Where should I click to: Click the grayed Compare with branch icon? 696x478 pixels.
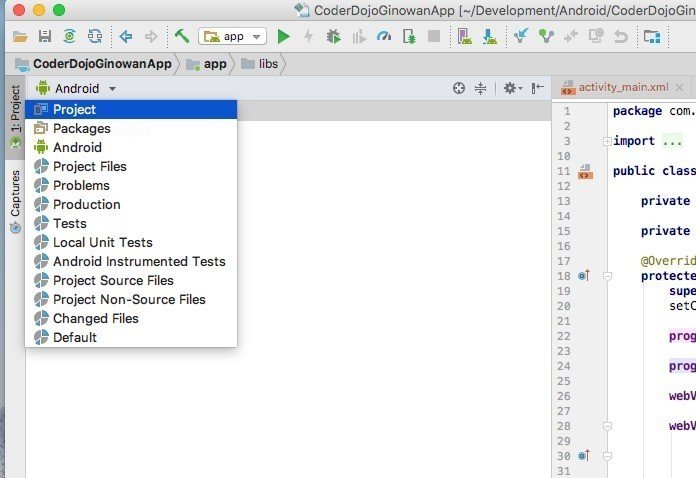[571, 36]
